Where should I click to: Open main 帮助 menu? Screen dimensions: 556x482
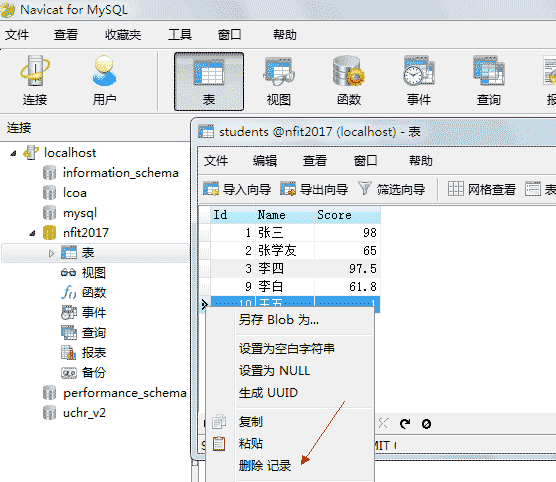tap(284, 35)
